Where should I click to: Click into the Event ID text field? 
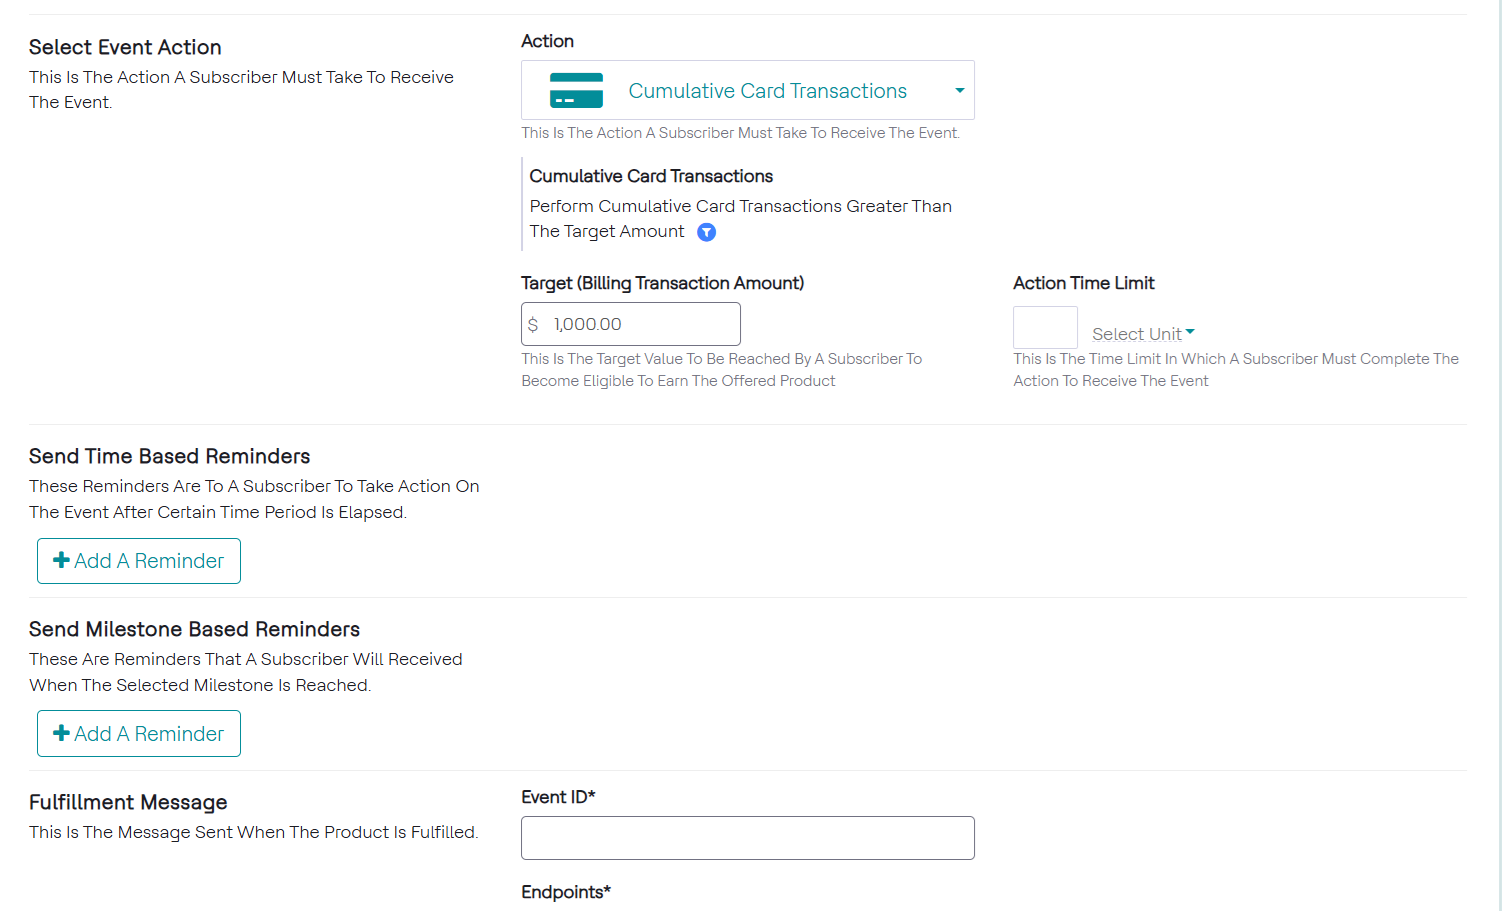coord(747,838)
